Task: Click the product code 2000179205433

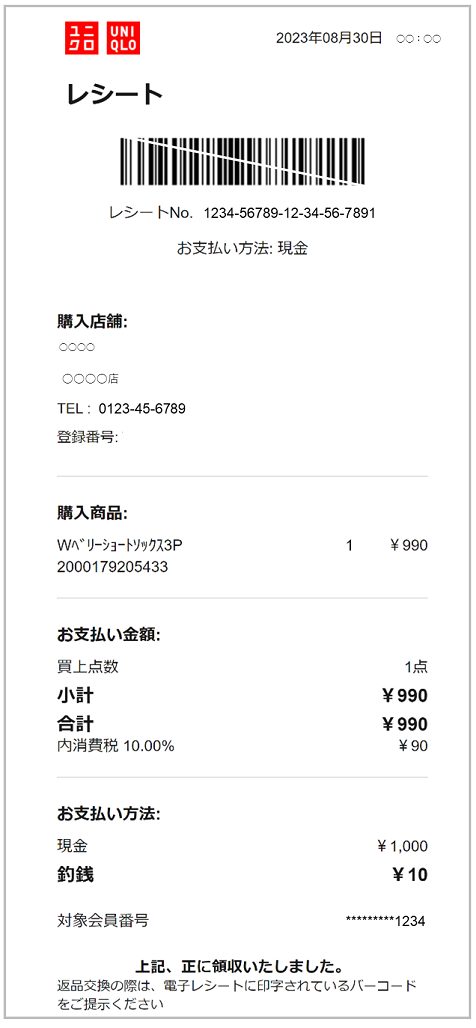Action: click(112, 567)
